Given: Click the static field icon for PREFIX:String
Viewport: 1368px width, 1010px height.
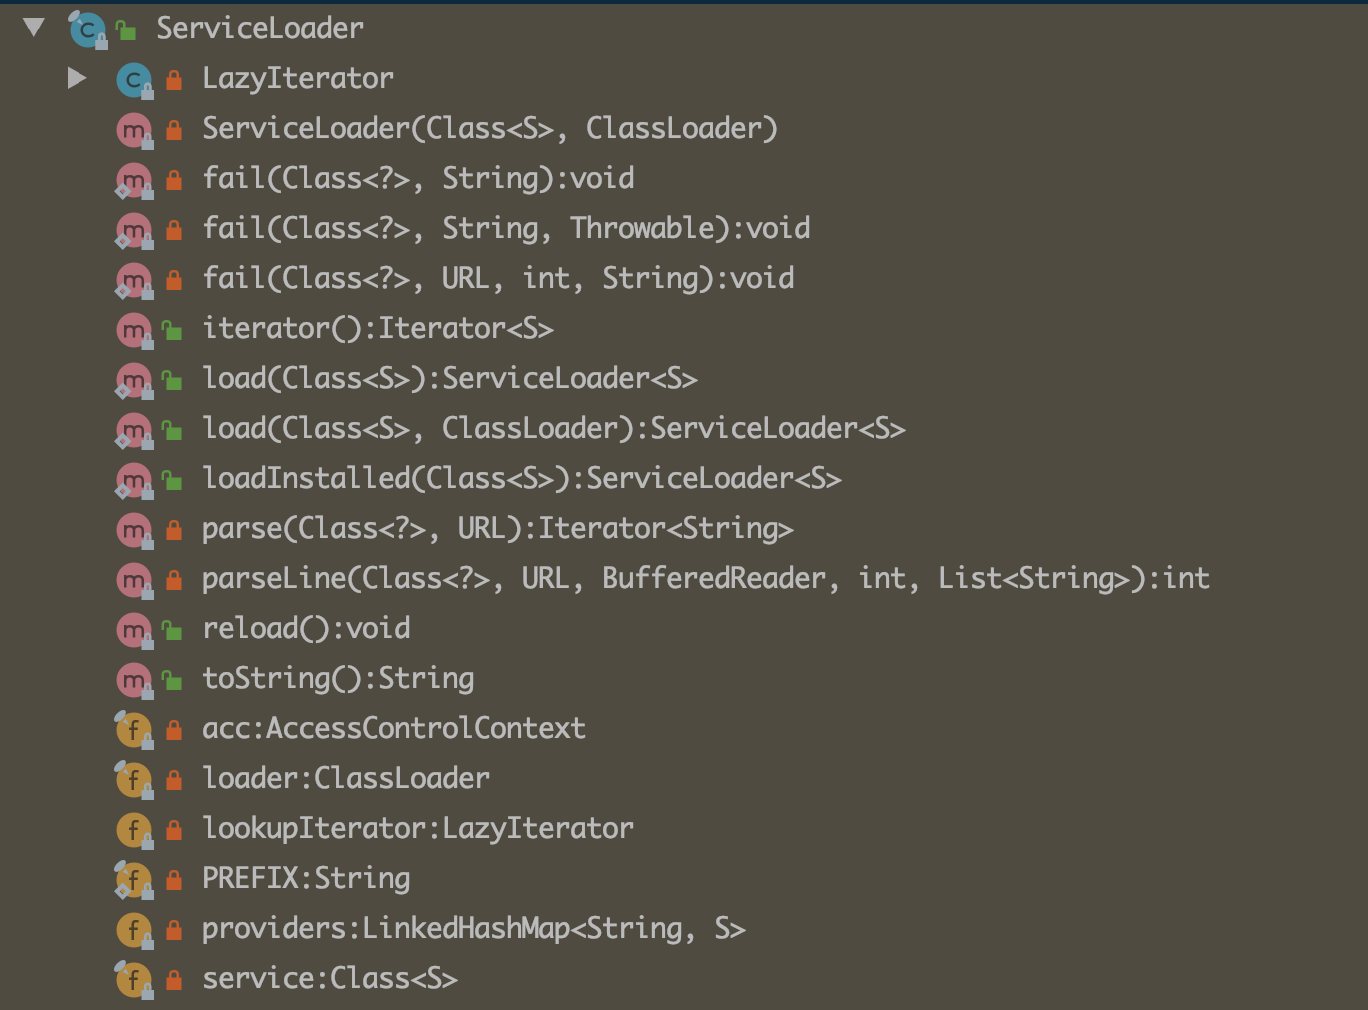Looking at the screenshot, I should pos(134,878).
